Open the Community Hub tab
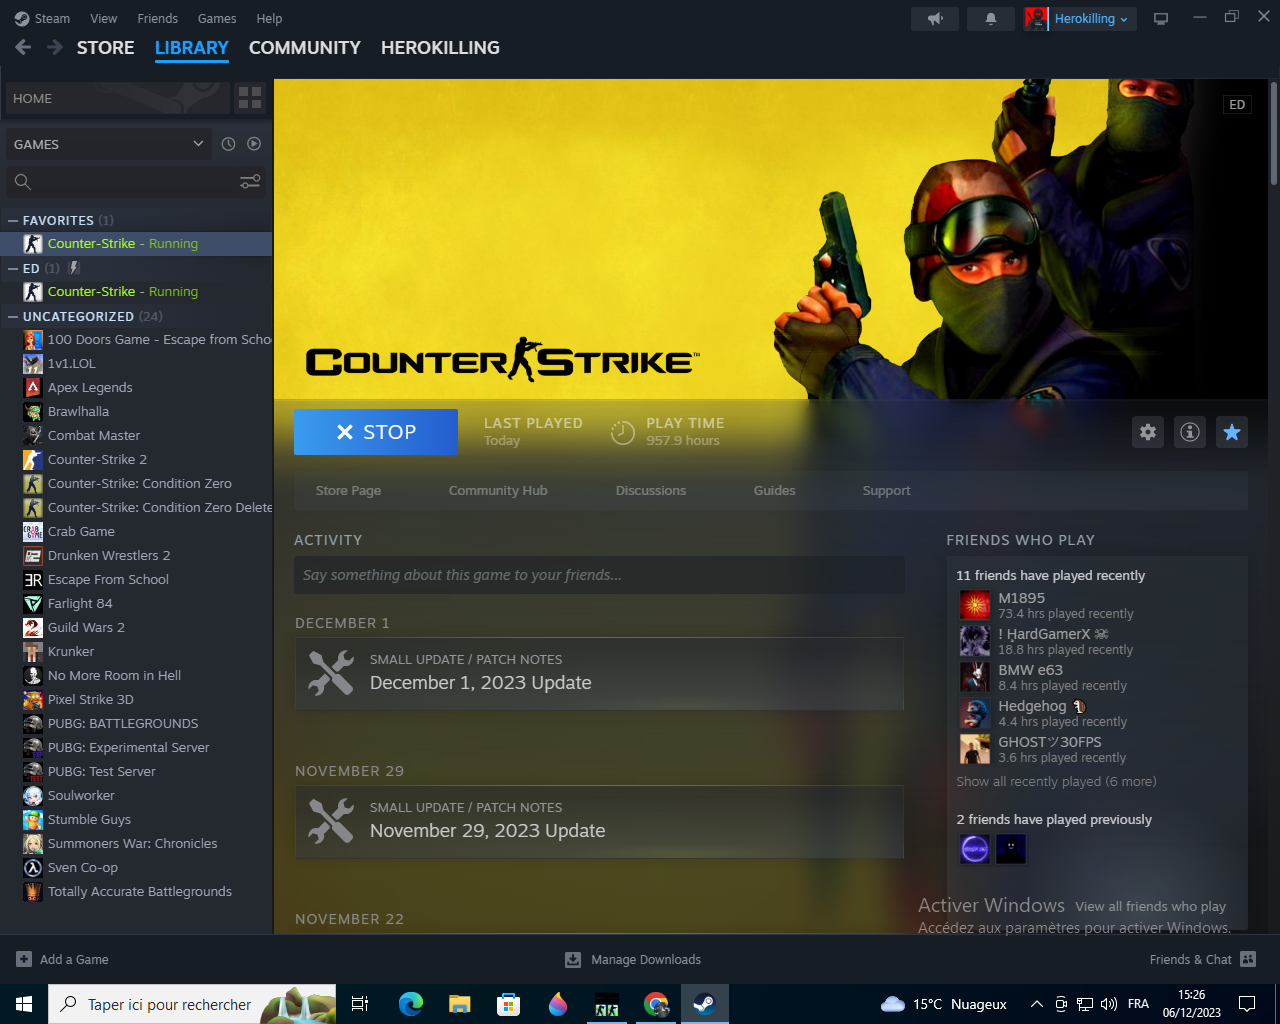The height and width of the screenshot is (1024, 1280). [498, 491]
